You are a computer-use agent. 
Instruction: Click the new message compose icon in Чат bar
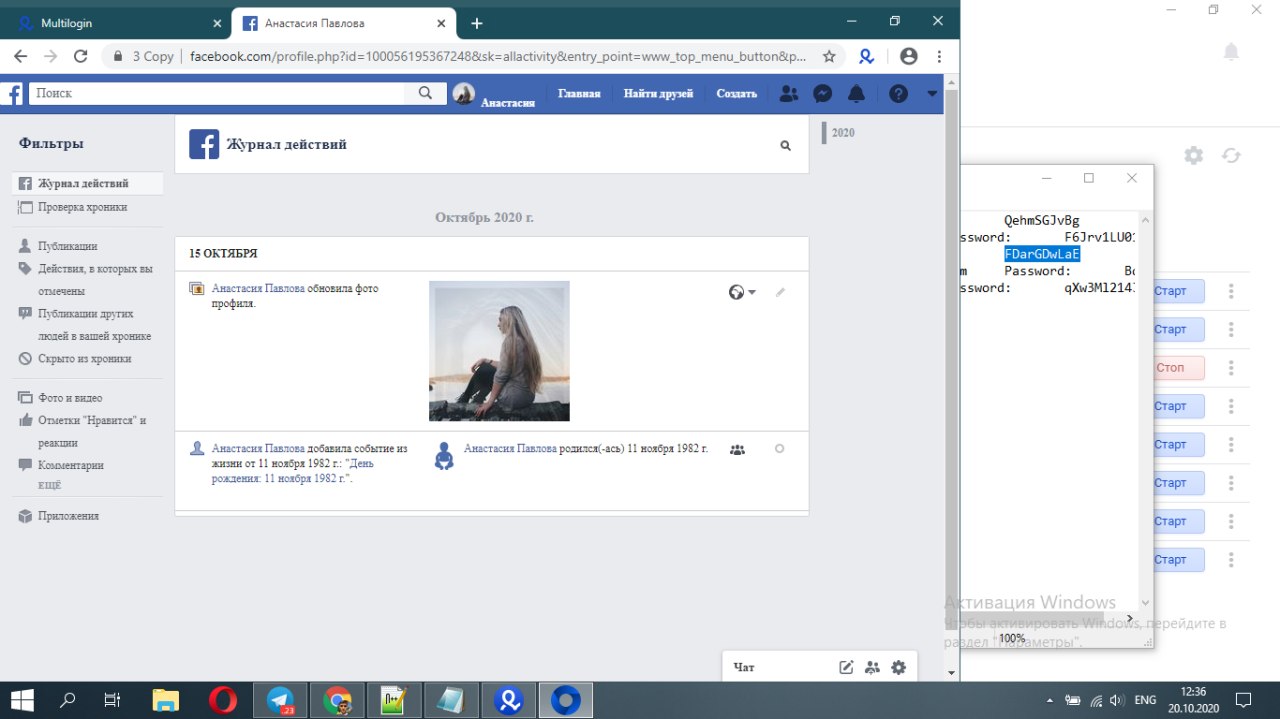(846, 667)
